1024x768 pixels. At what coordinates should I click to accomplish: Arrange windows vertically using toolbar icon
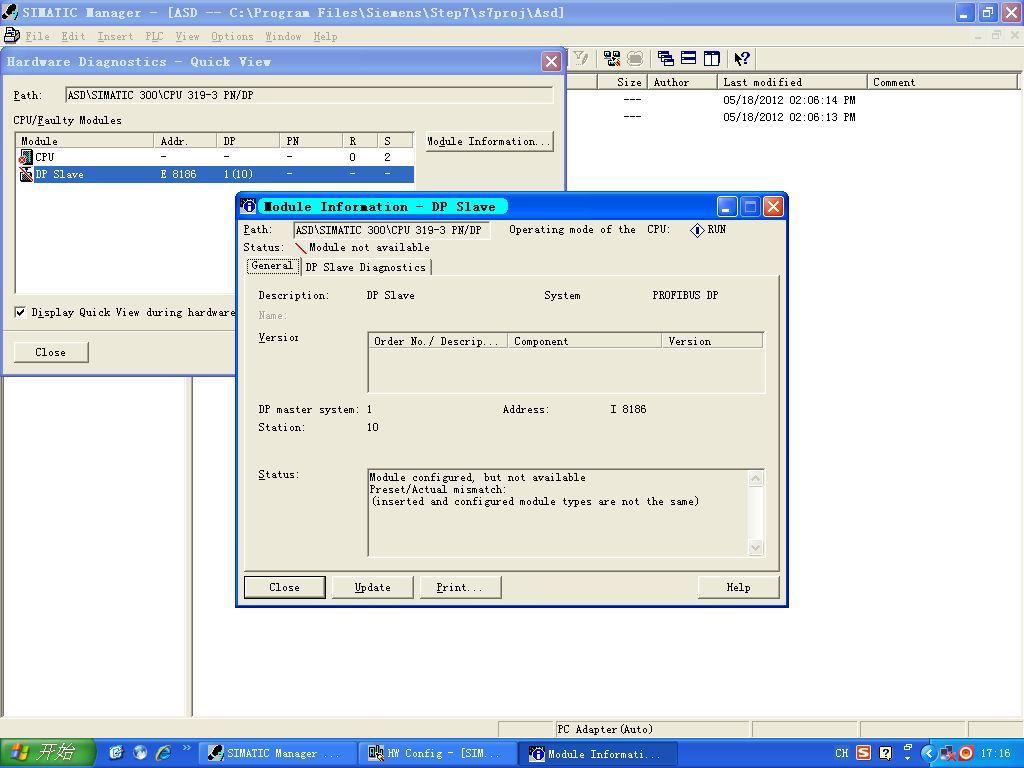[x=711, y=59]
